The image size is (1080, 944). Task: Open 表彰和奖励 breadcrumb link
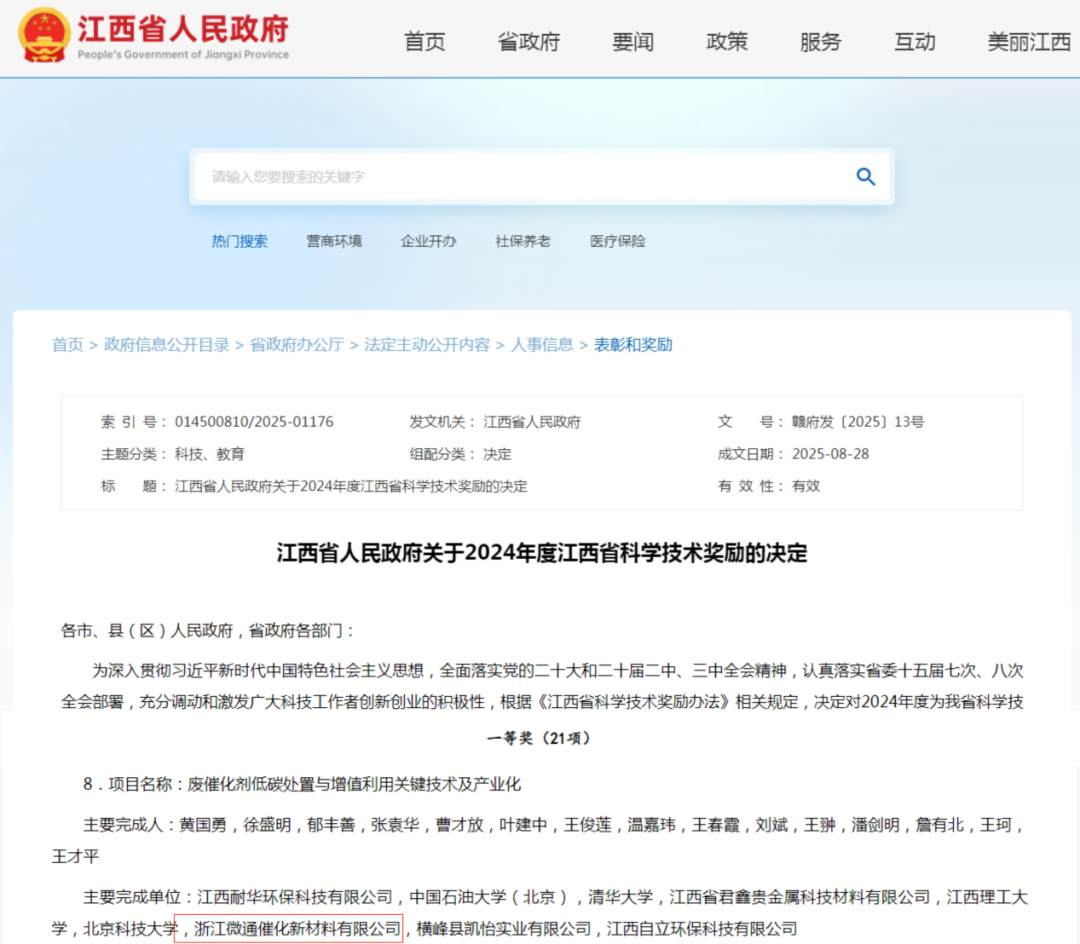pos(633,344)
